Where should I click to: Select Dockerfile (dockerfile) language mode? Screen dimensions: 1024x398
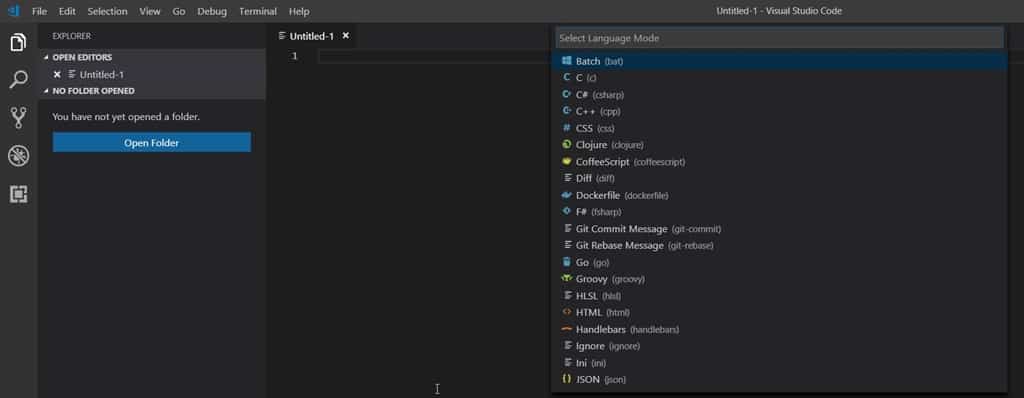pyautogui.click(x=778, y=195)
